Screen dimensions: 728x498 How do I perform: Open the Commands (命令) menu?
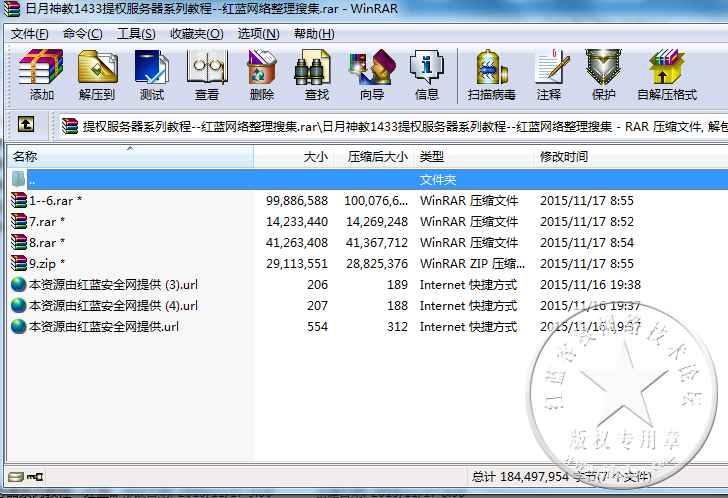pyautogui.click(x=83, y=34)
